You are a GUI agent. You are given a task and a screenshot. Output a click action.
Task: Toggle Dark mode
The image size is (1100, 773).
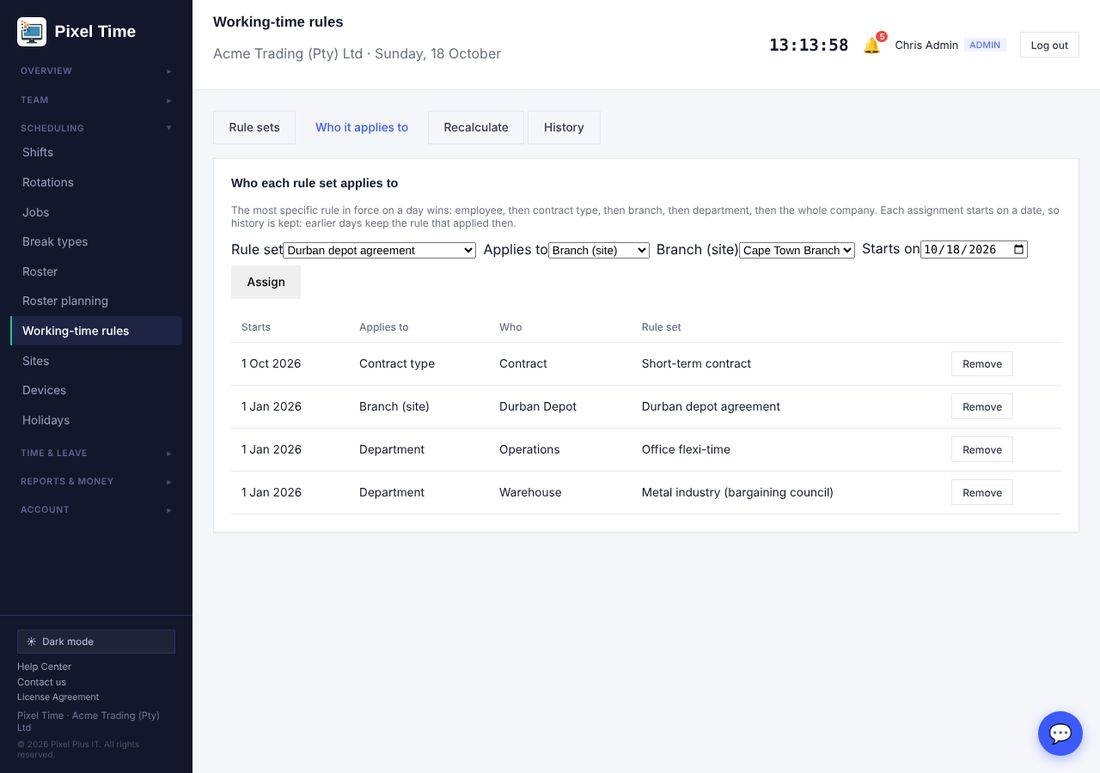pyautogui.click(x=96, y=641)
